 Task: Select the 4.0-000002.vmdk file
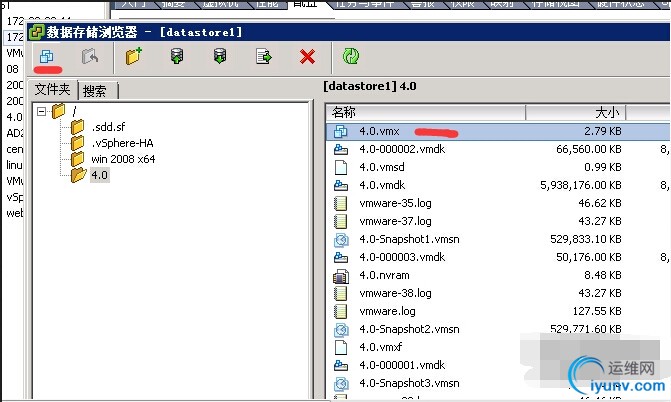click(402, 149)
